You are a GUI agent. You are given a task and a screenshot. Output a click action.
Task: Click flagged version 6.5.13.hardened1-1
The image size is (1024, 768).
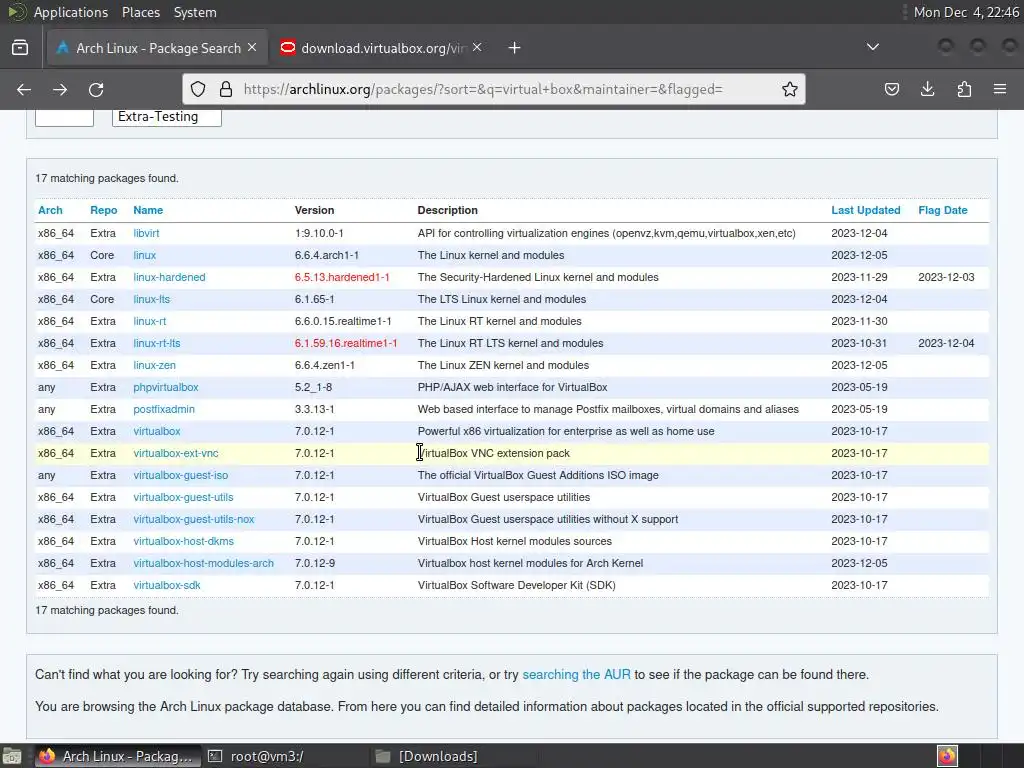342,278
